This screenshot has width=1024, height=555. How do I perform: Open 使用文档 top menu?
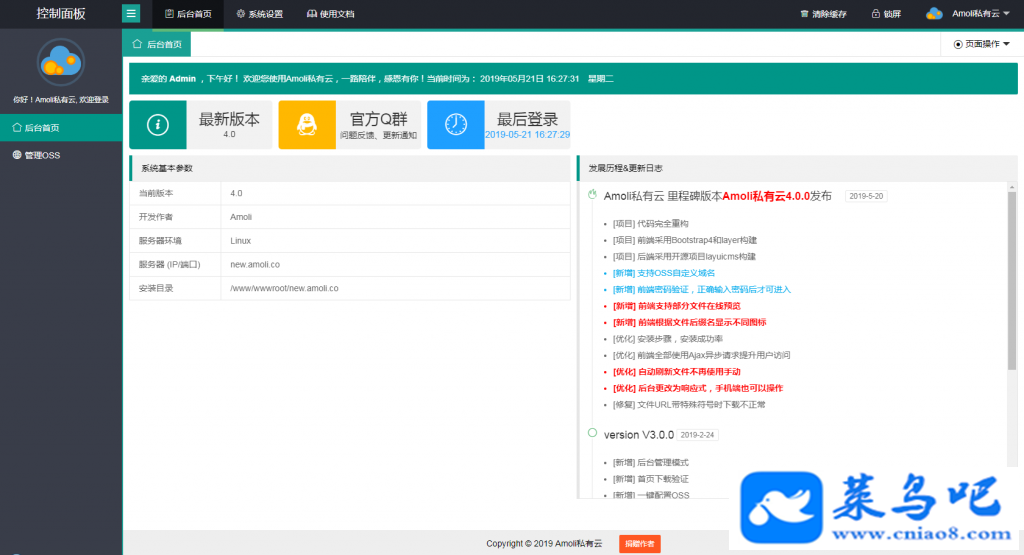click(330, 14)
